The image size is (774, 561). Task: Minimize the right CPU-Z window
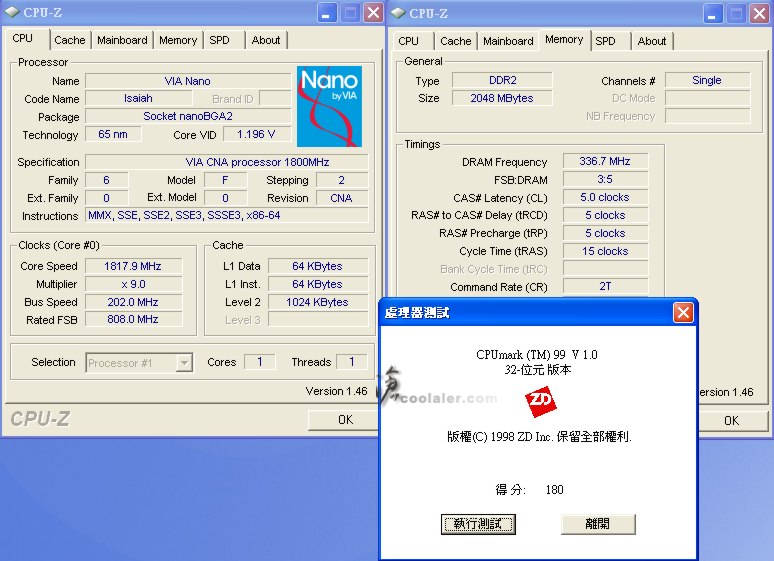(712, 14)
